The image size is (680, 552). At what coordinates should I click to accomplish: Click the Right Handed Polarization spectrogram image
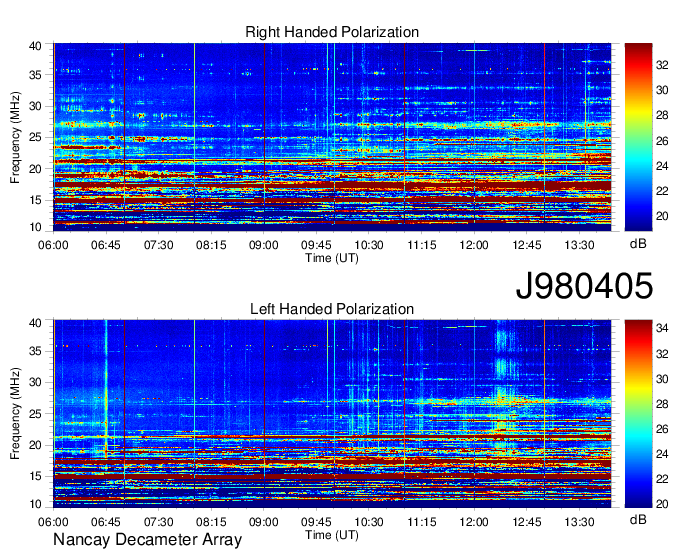[x=332, y=137]
